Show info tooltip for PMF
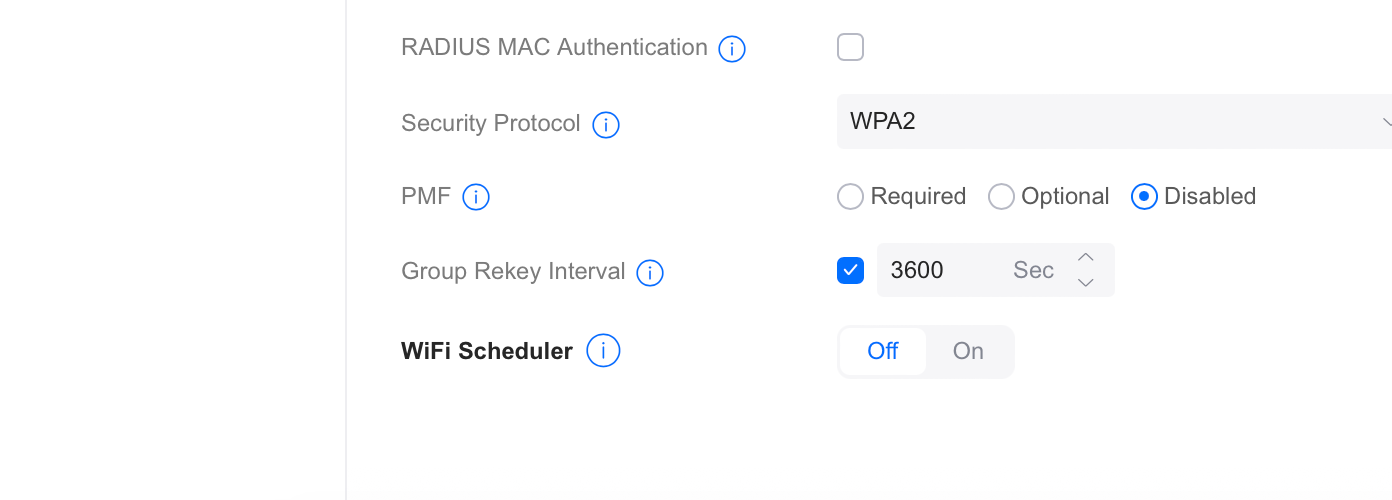Screen dimensions: 1392x500 (x=476, y=197)
